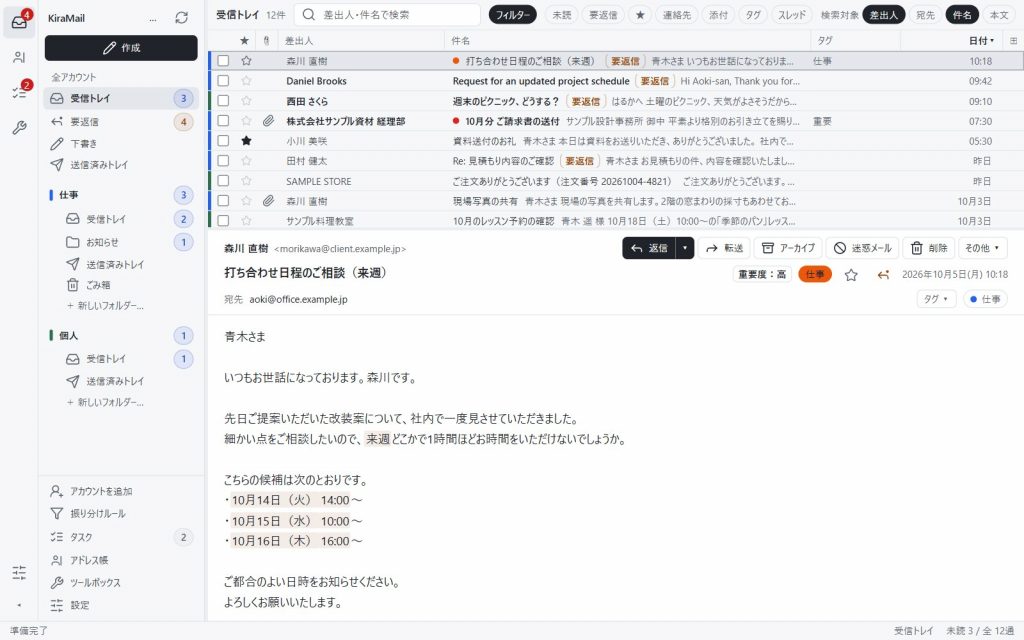The width and height of the screenshot is (1024, 640).
Task: Click the paperclip on the 株式会社サンプル資材 row
Action: click(x=268, y=121)
